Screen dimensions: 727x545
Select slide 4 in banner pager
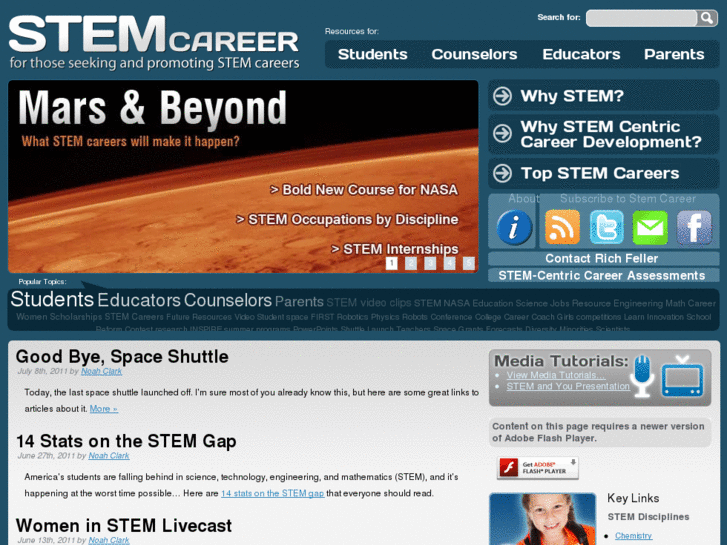[449, 263]
